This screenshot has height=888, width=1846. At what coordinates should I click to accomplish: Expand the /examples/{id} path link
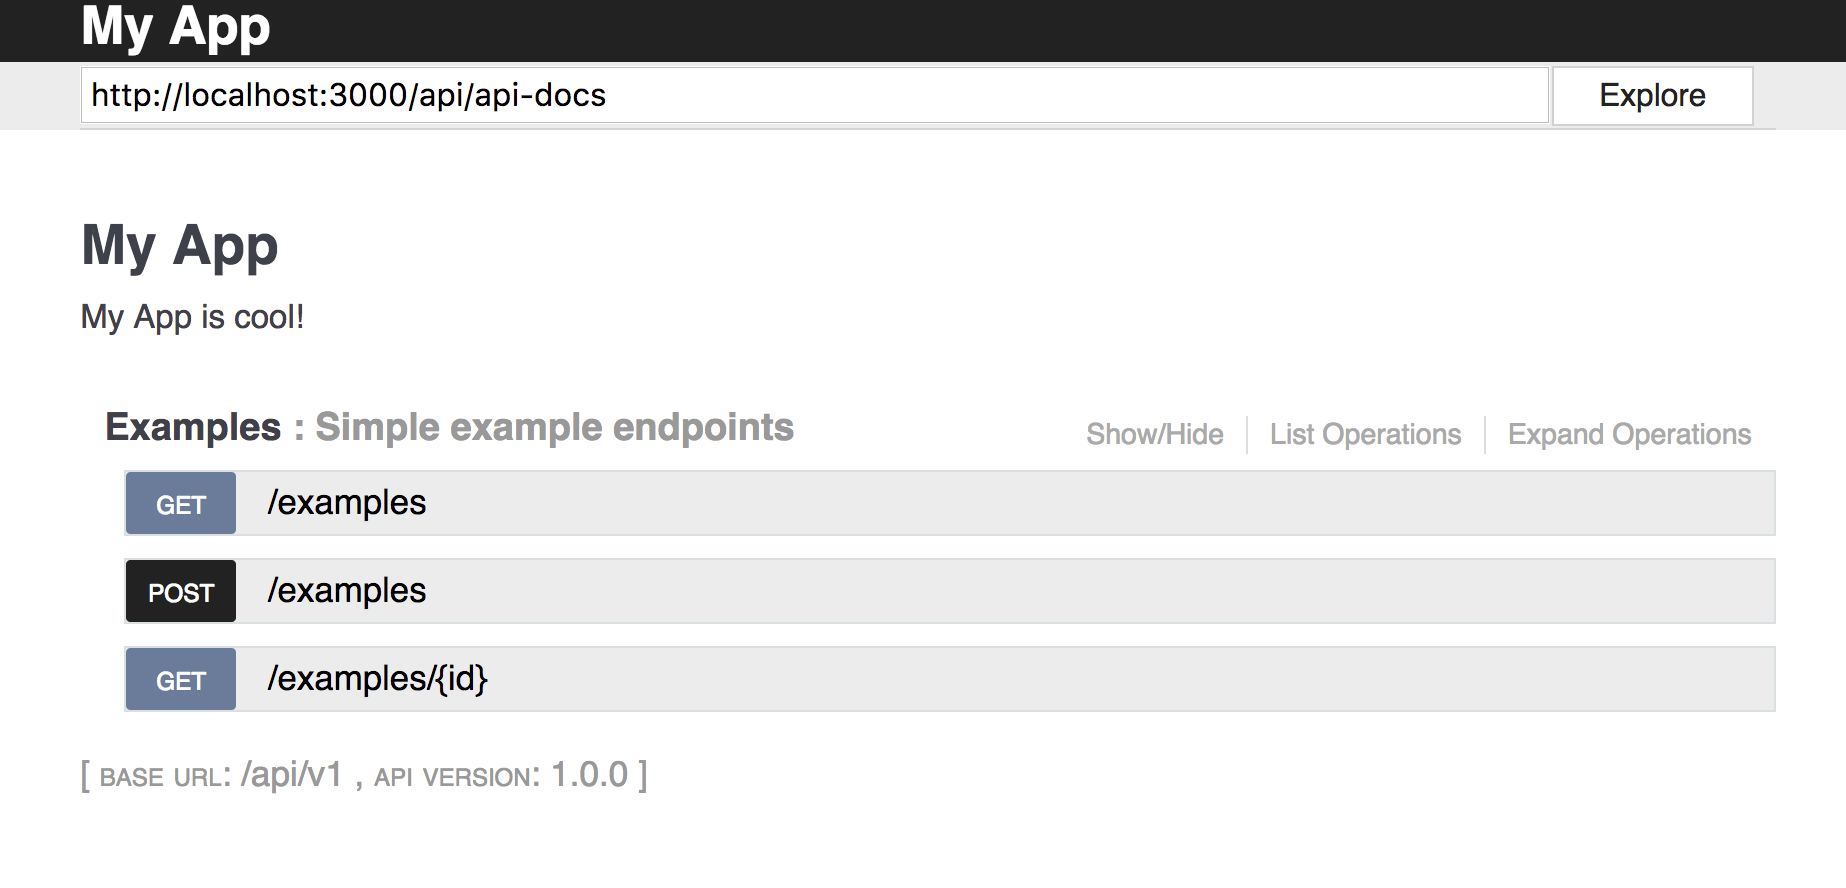click(x=377, y=679)
